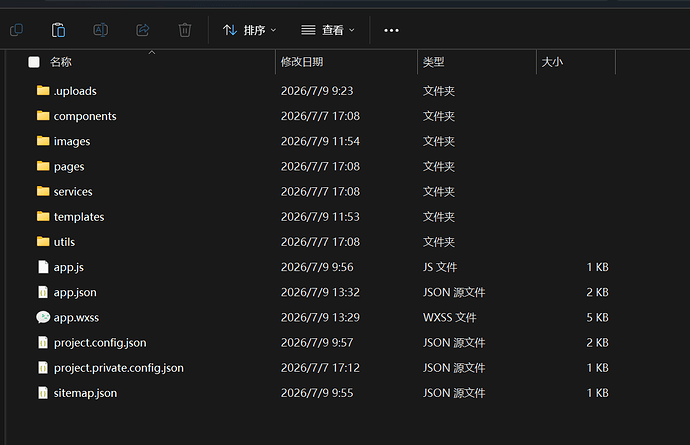Select the .uploads folder name
690x445 pixels.
point(75,91)
